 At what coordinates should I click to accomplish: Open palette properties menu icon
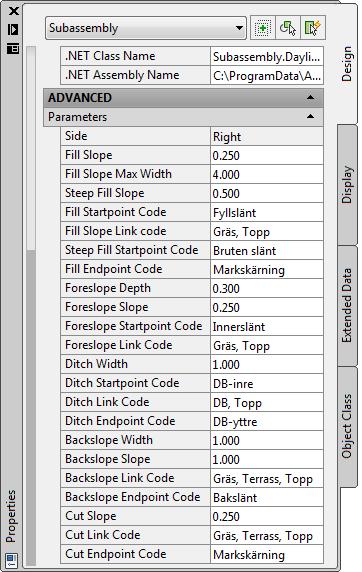[x=13, y=49]
